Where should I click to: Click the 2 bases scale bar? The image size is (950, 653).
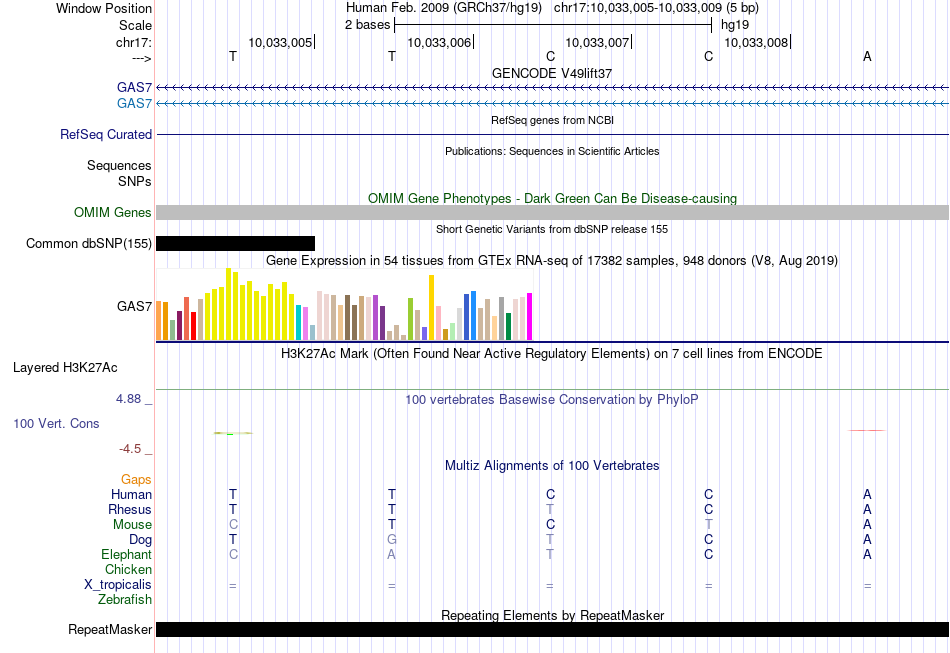553,25
